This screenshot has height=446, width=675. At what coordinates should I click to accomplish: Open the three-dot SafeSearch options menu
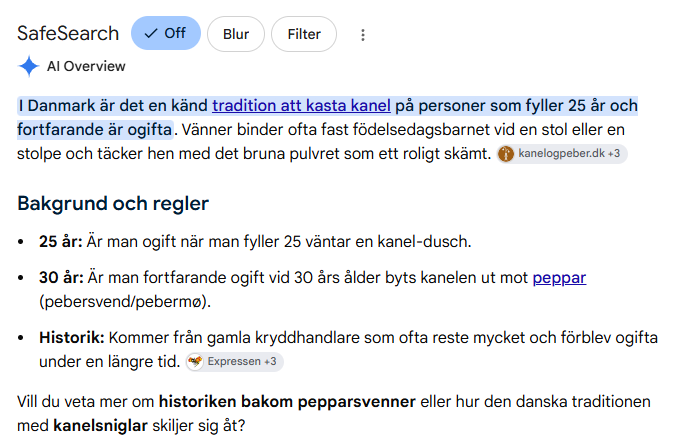[363, 34]
